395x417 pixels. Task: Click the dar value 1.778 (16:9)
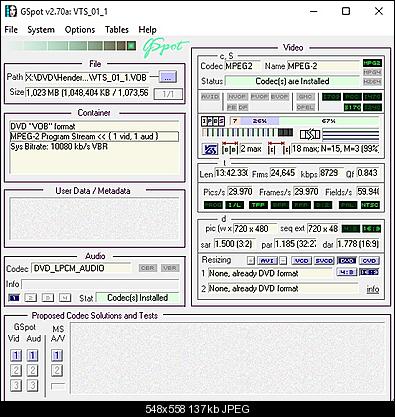click(x=358, y=244)
